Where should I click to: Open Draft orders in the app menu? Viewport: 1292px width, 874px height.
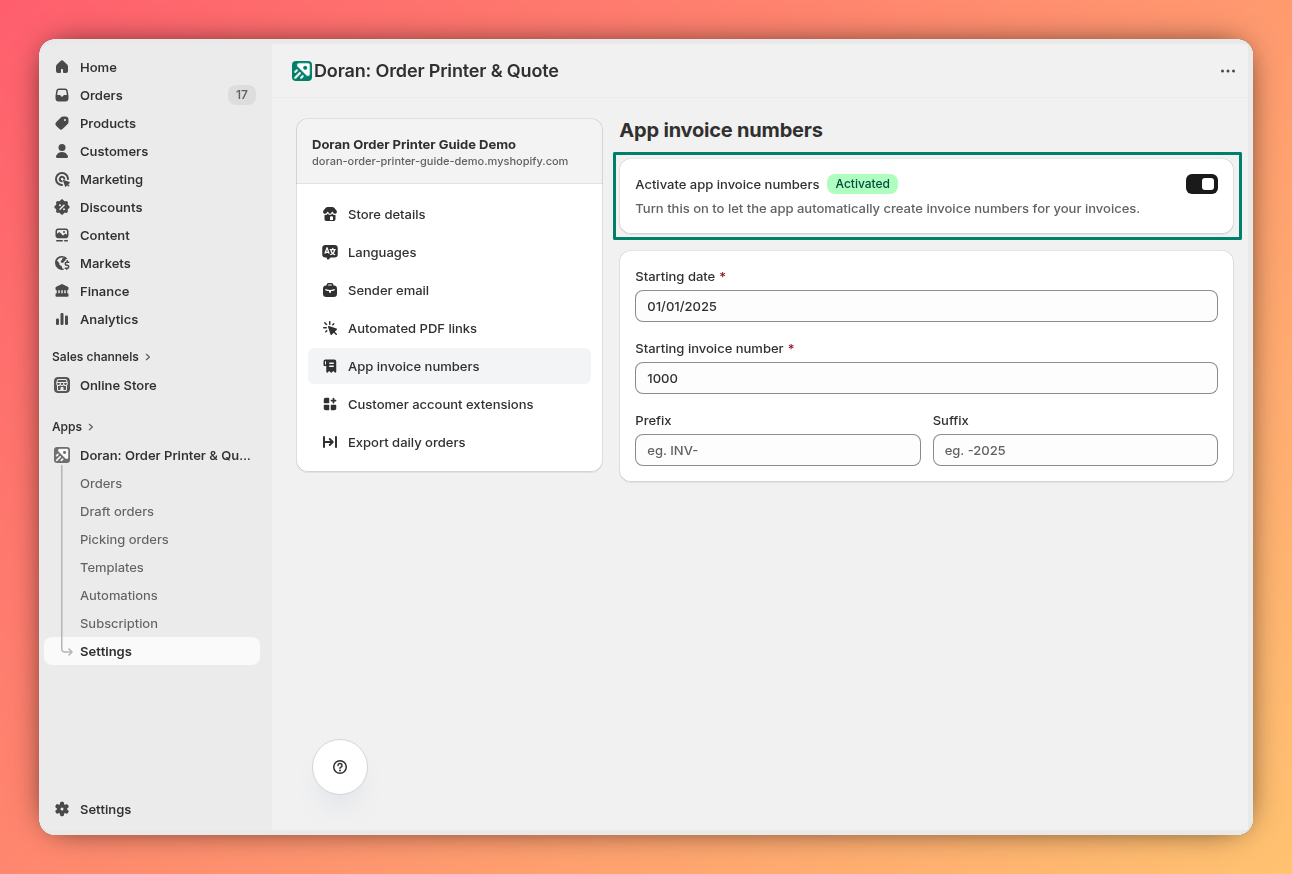[x=116, y=511]
